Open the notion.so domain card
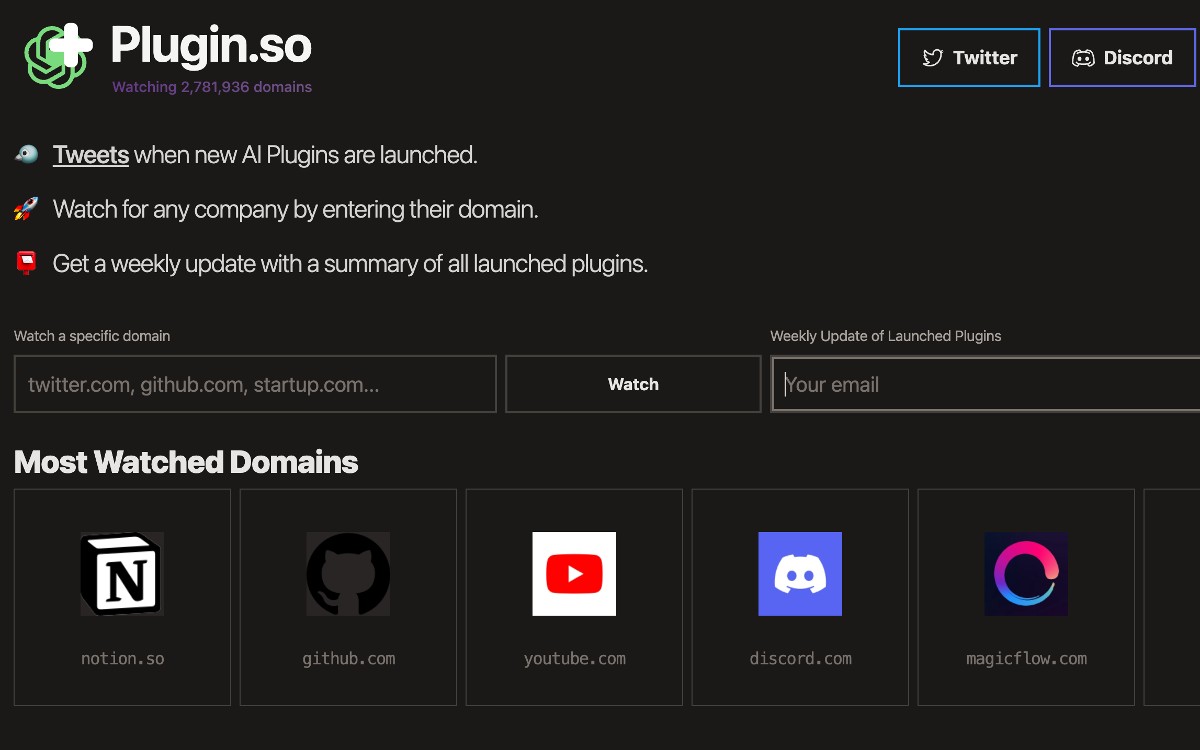Viewport: 1200px width, 750px height. (122, 658)
